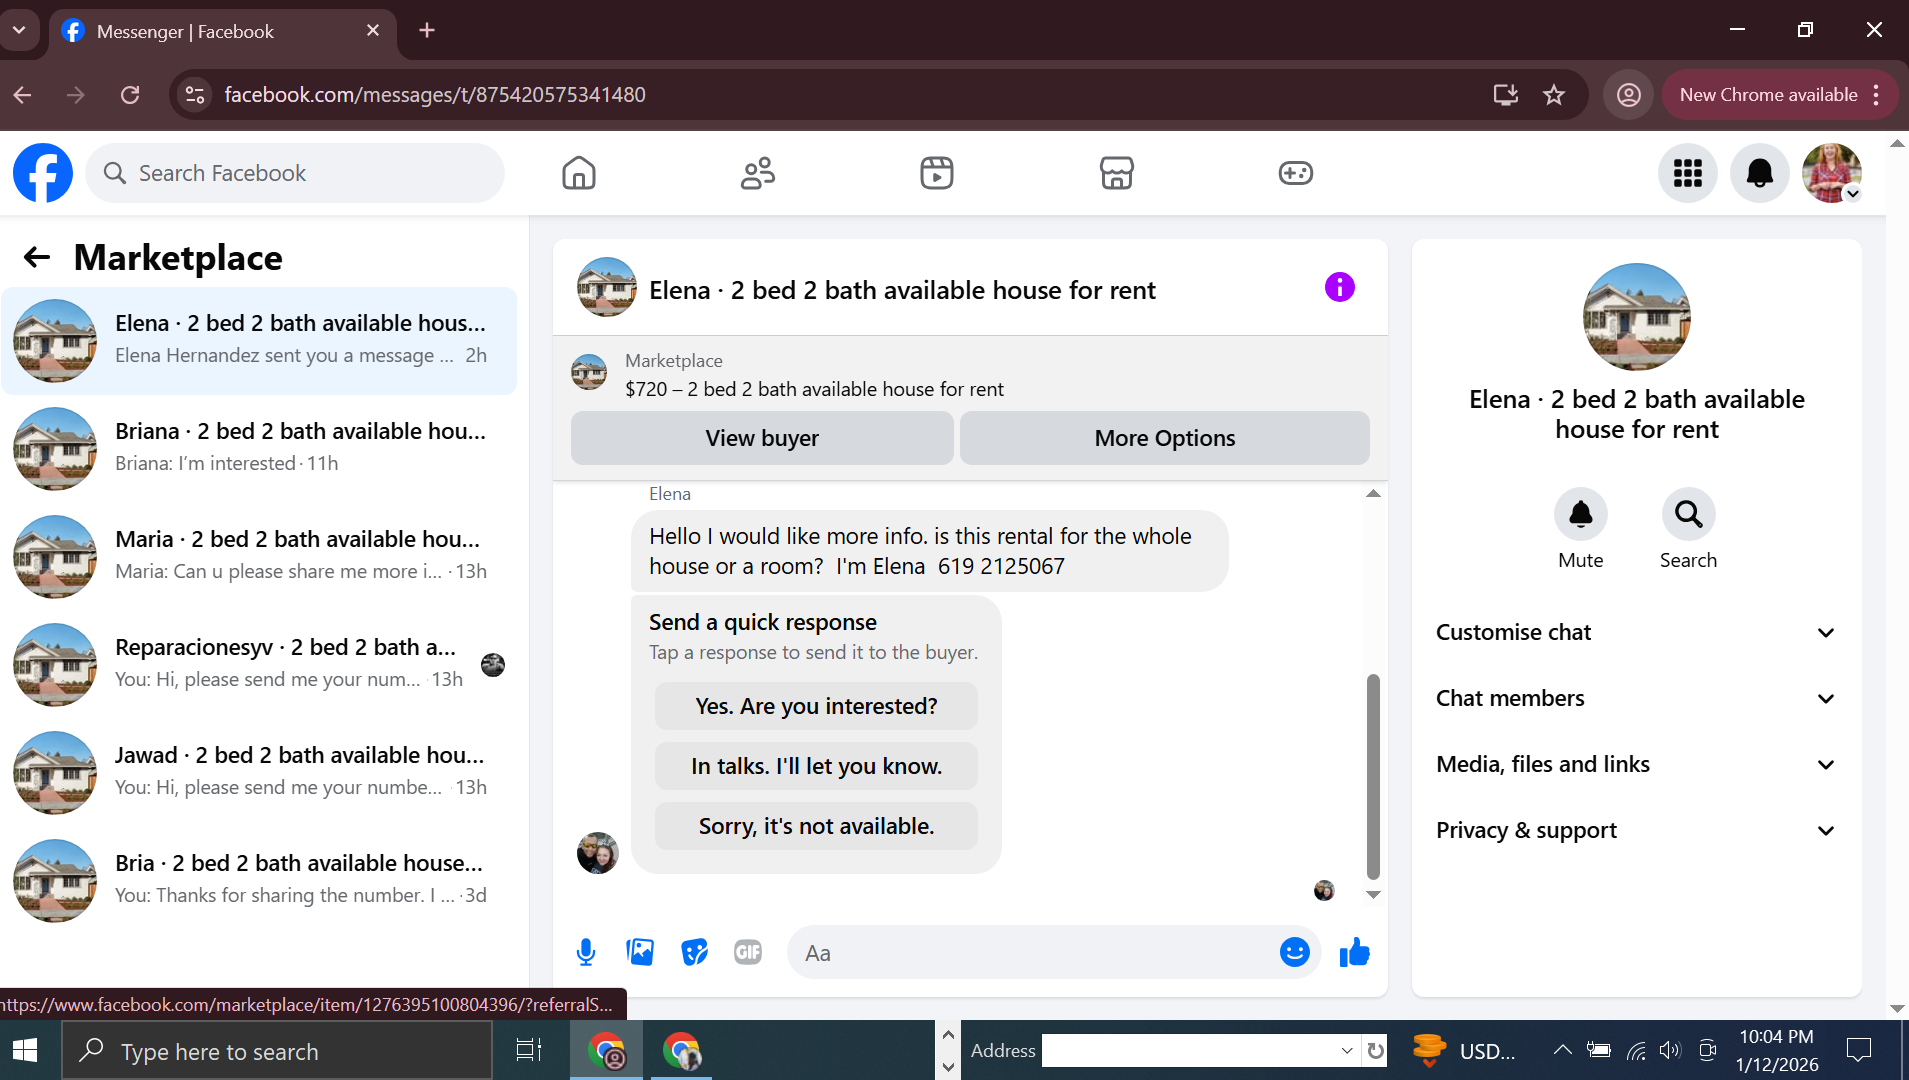1909x1080 pixels.
Task: Click the chat scrollbar down arrow
Action: pyautogui.click(x=1373, y=895)
